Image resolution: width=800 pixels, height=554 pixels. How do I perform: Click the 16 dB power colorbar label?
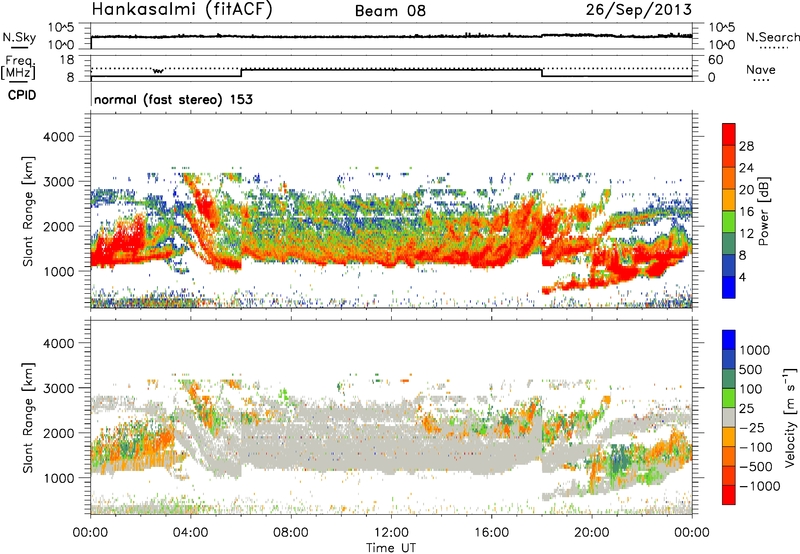click(746, 212)
